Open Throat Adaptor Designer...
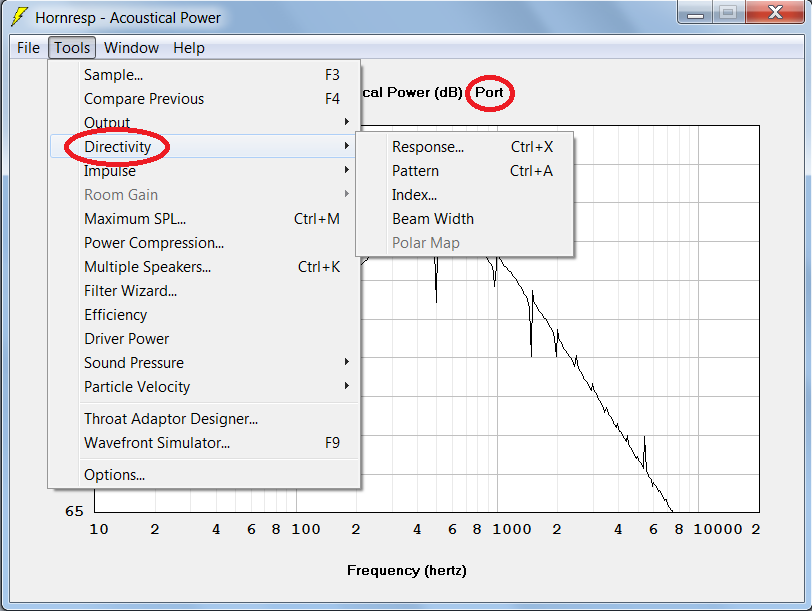This screenshot has width=812, height=611. [205, 418]
